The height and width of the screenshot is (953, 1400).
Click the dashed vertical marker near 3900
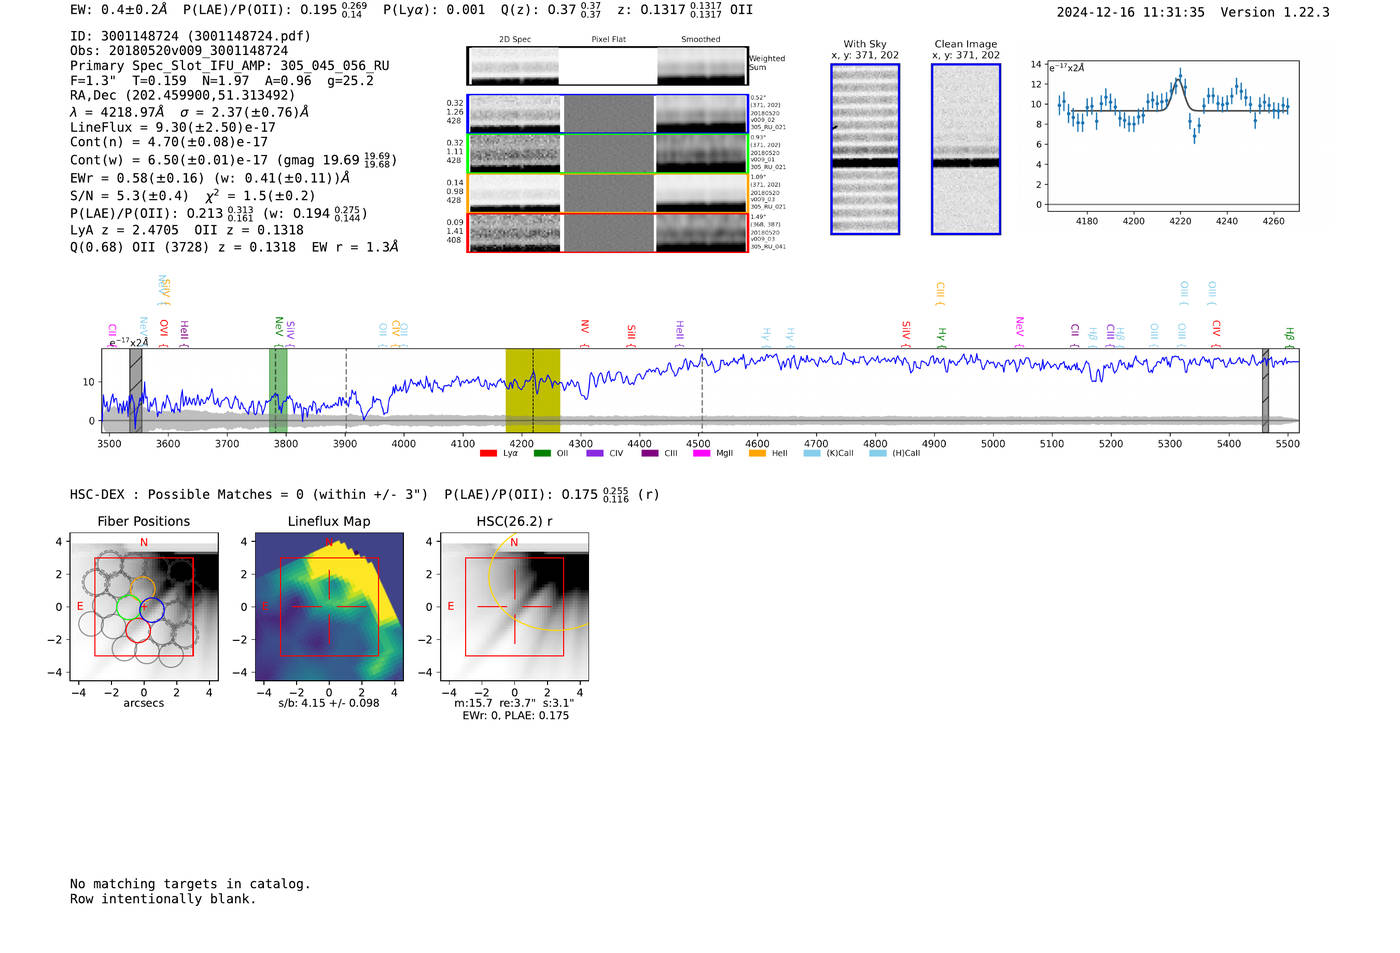346,391
